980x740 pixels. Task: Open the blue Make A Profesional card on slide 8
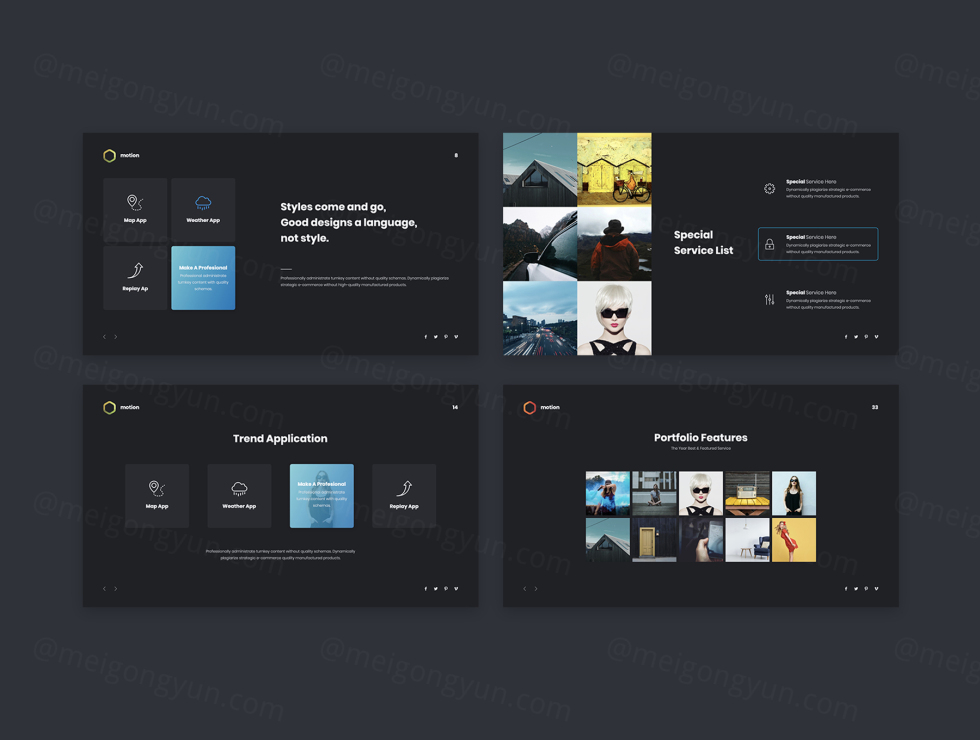[x=203, y=278]
